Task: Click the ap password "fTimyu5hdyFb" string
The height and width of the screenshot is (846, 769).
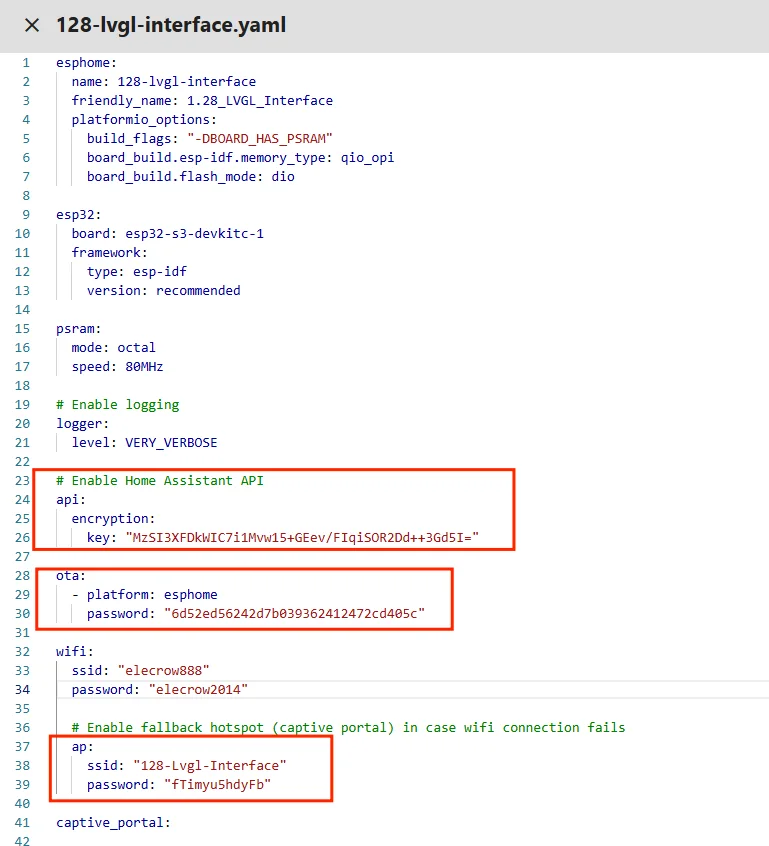Action: coord(217,784)
